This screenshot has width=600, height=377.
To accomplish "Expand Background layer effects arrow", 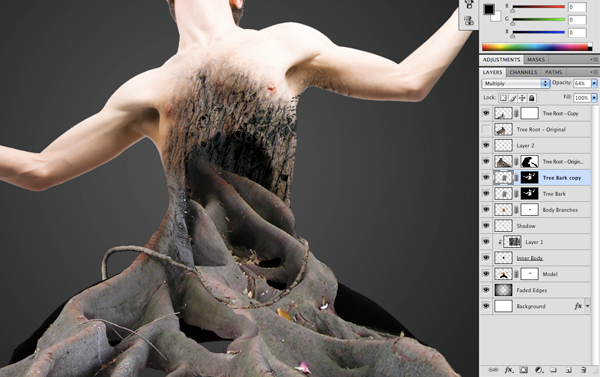I will [x=587, y=306].
